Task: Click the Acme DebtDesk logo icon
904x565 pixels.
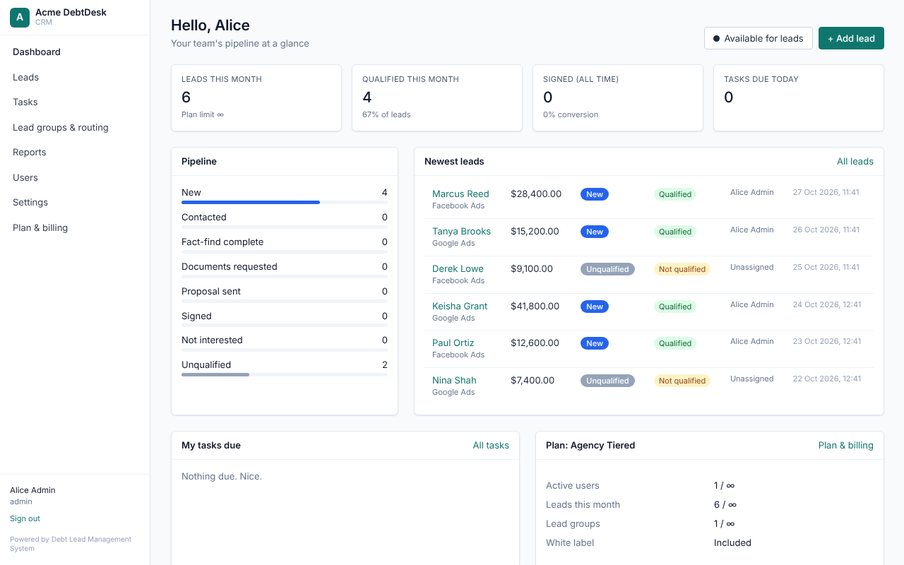Action: coord(20,17)
